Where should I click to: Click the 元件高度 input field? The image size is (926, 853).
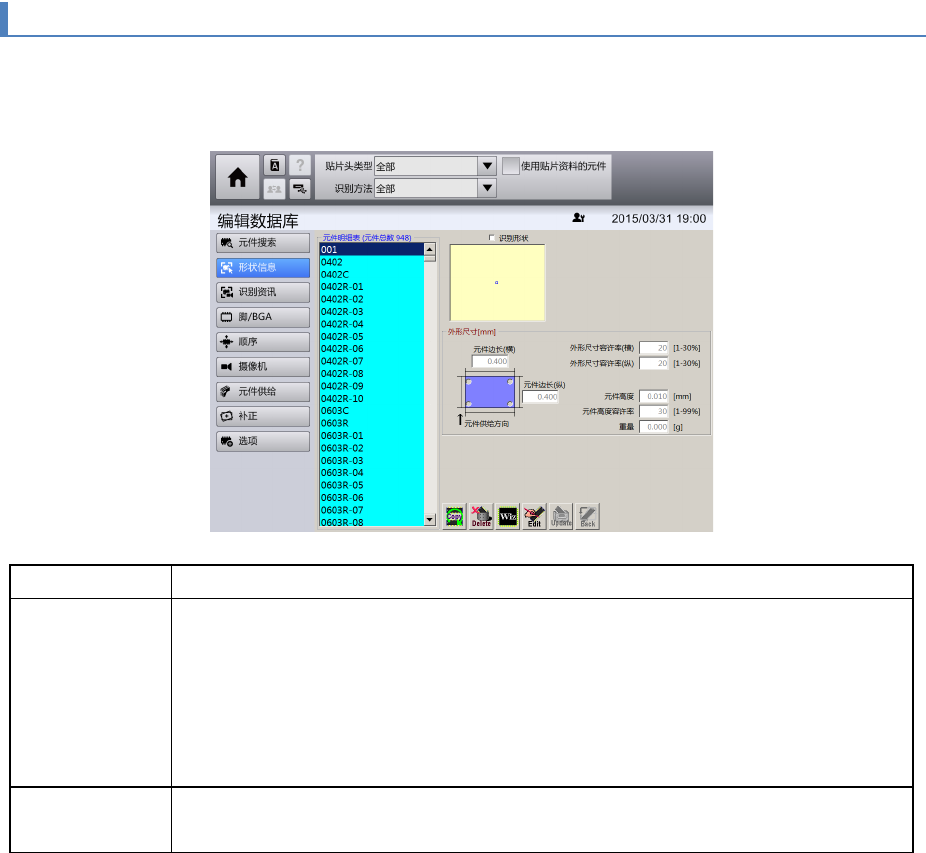click(654, 396)
